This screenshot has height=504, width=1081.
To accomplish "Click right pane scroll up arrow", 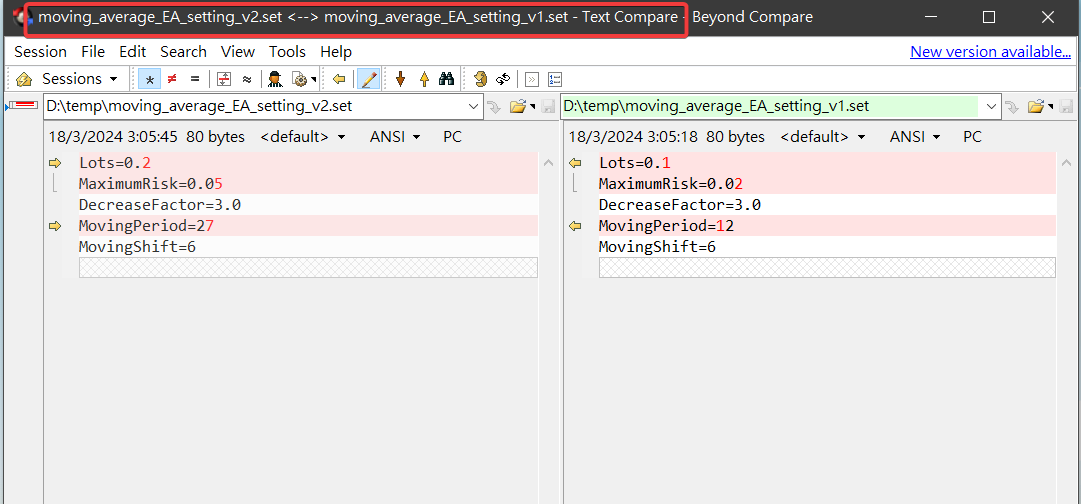I will (x=1067, y=163).
